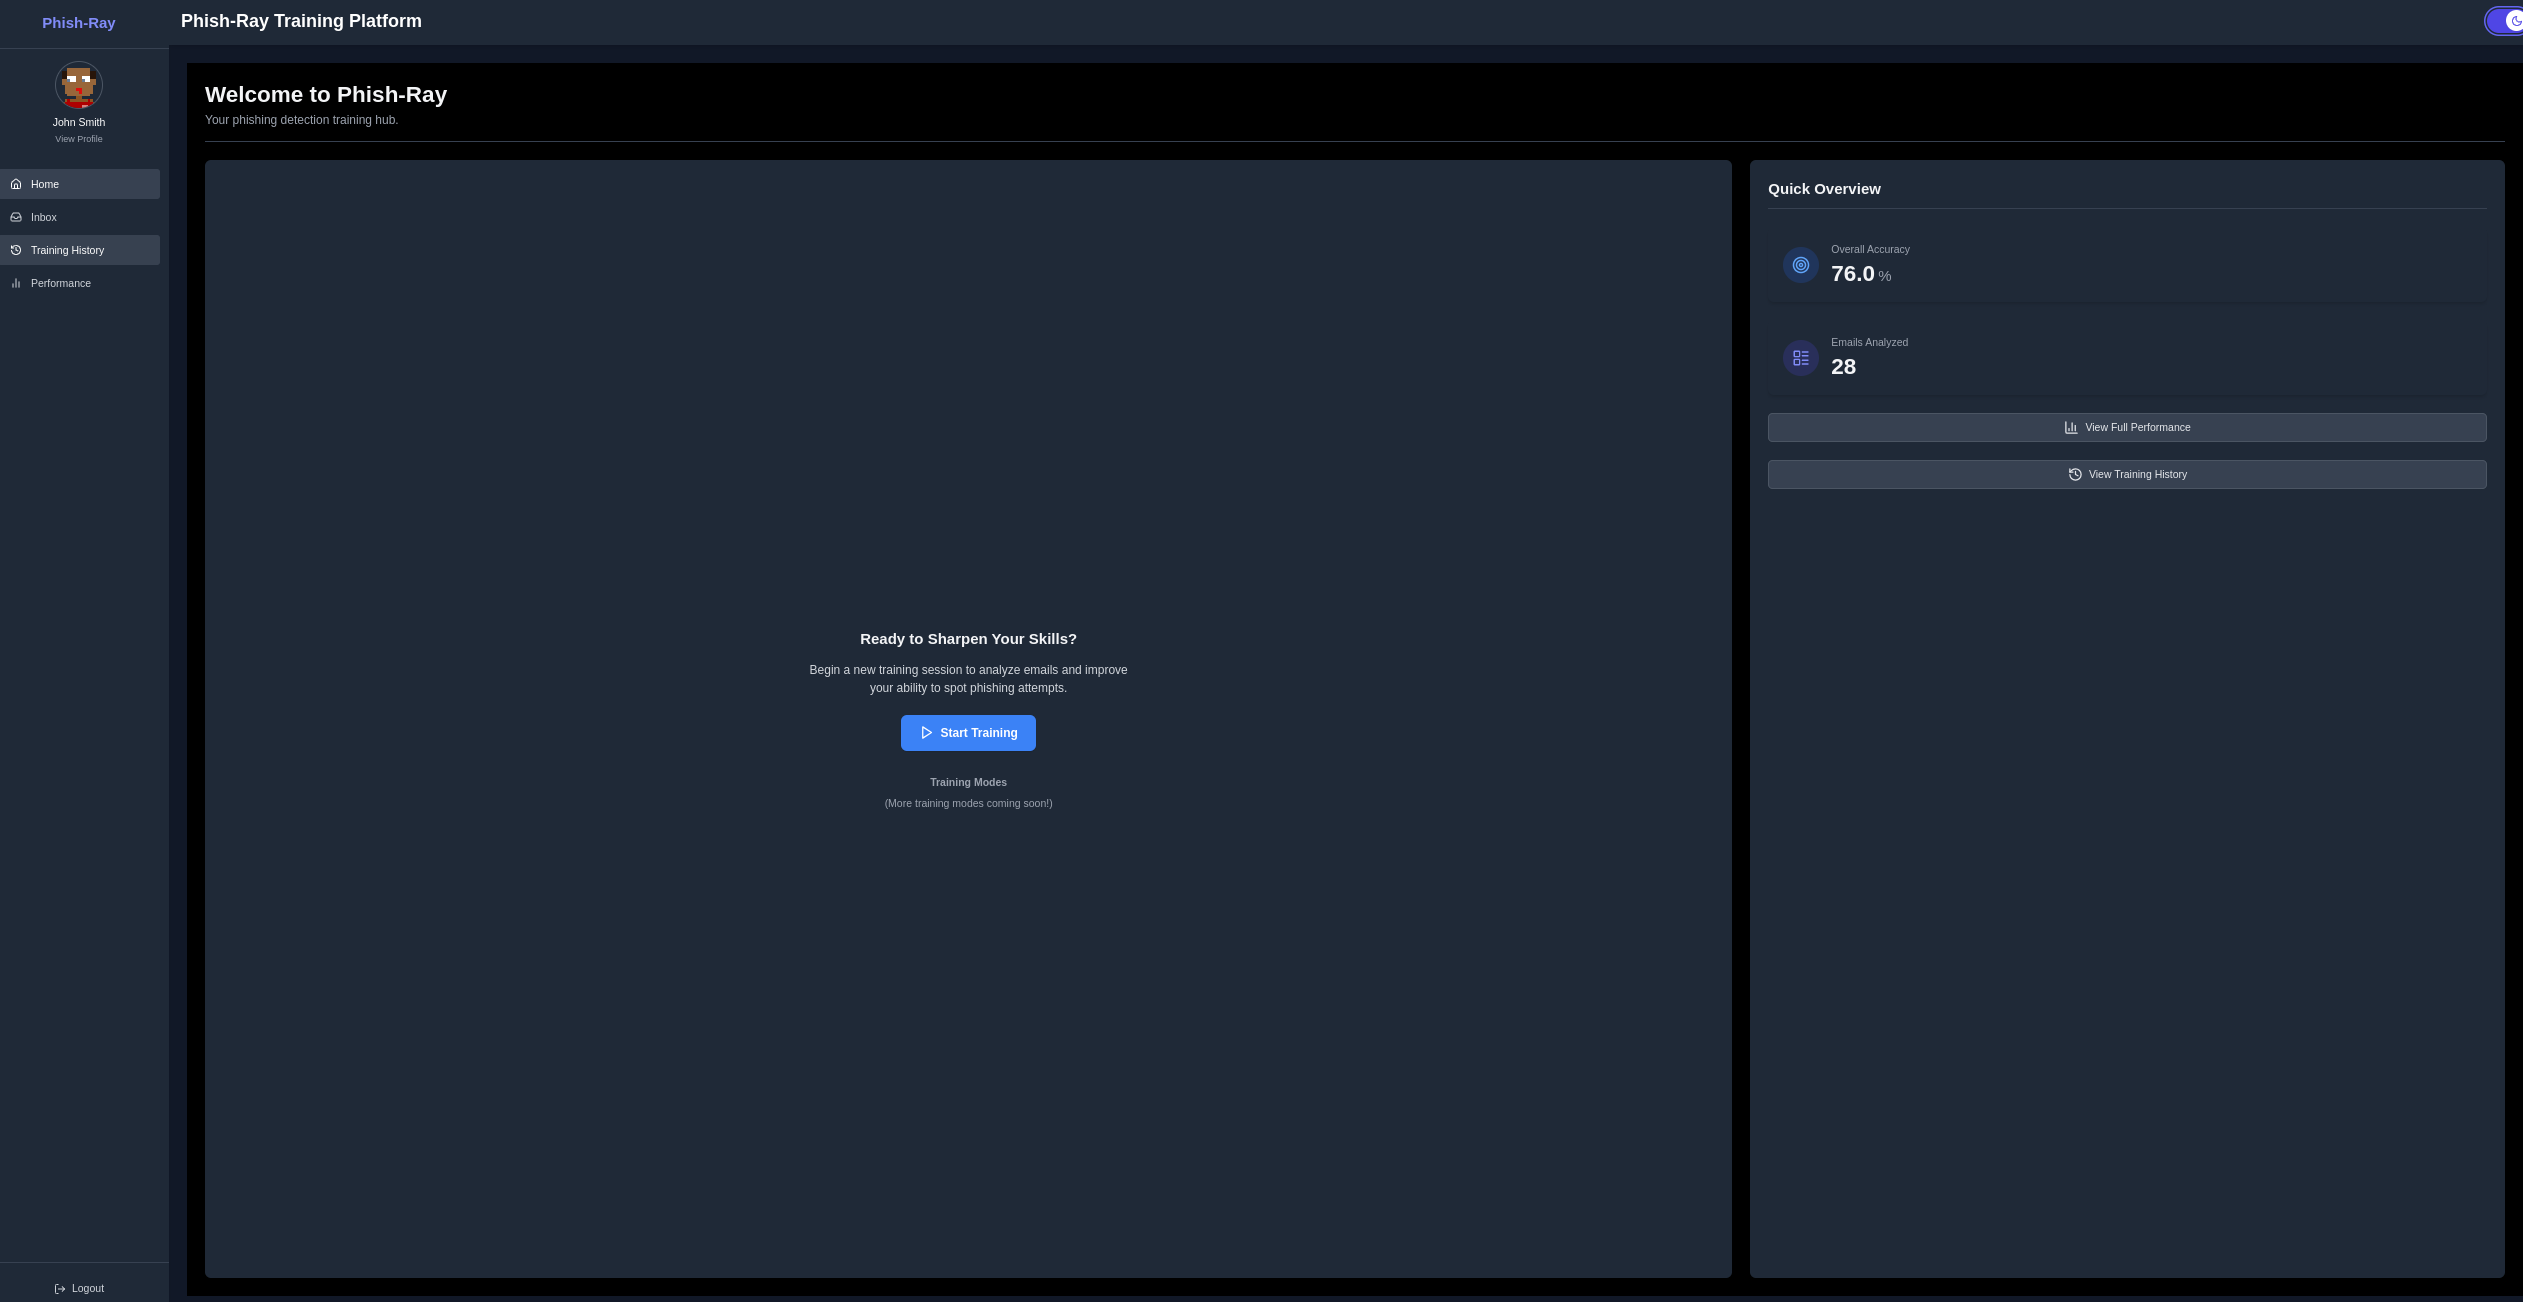Image resolution: width=2523 pixels, height=1302 pixels.
Task: Click the Emails Analyzed list icon
Action: (x=1800, y=358)
